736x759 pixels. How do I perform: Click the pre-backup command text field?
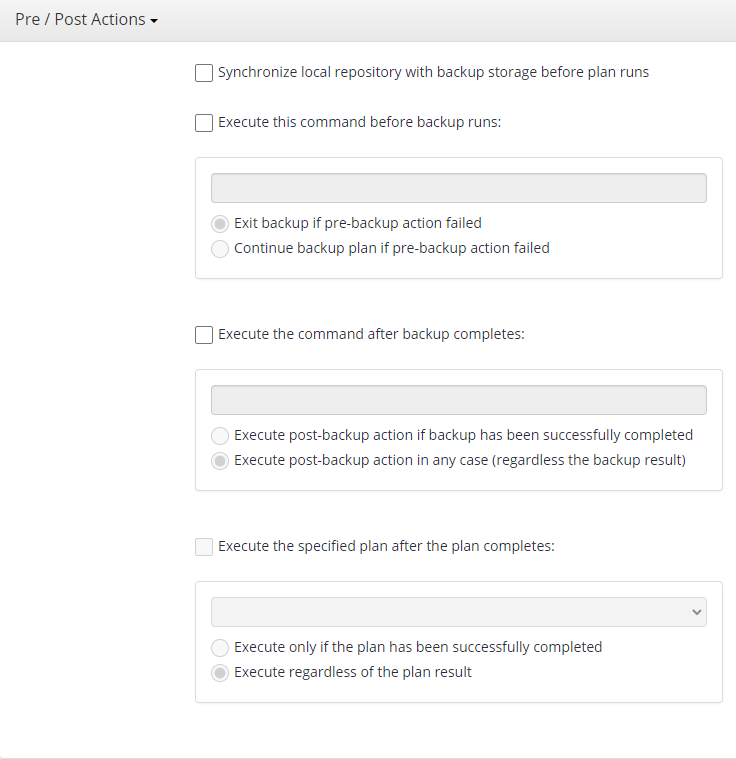coord(459,188)
